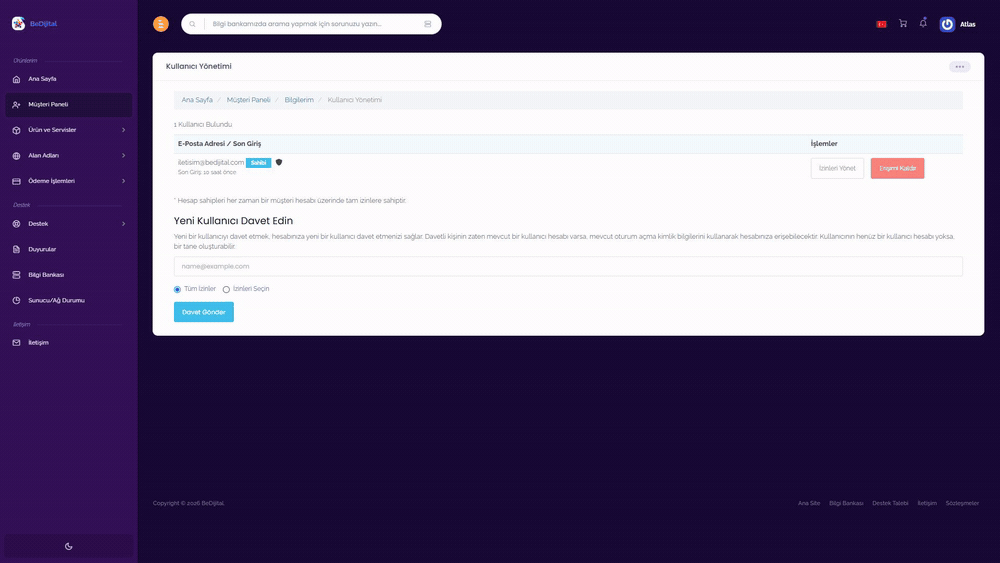Open Müşteri Paneli in the sidebar
The height and width of the screenshot is (563, 1000).
pos(69,105)
